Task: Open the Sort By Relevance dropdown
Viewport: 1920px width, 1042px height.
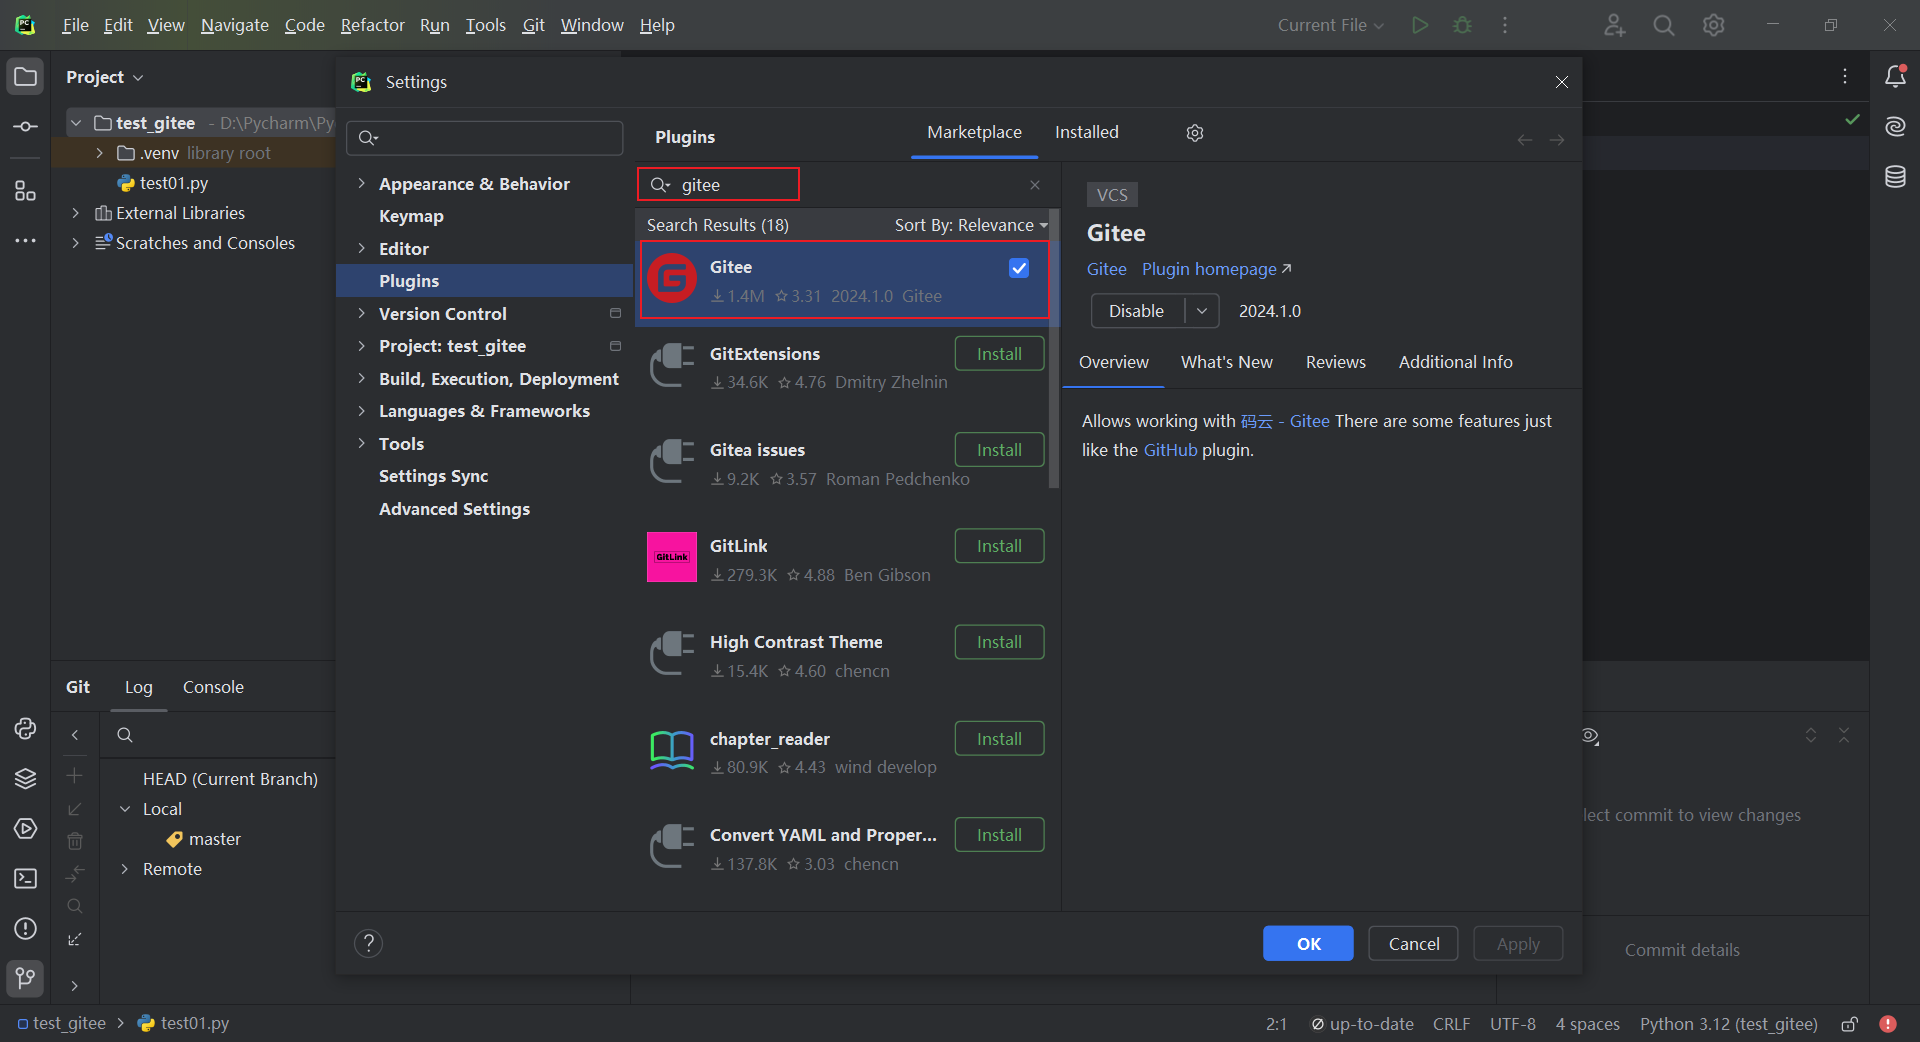Action: [971, 226]
